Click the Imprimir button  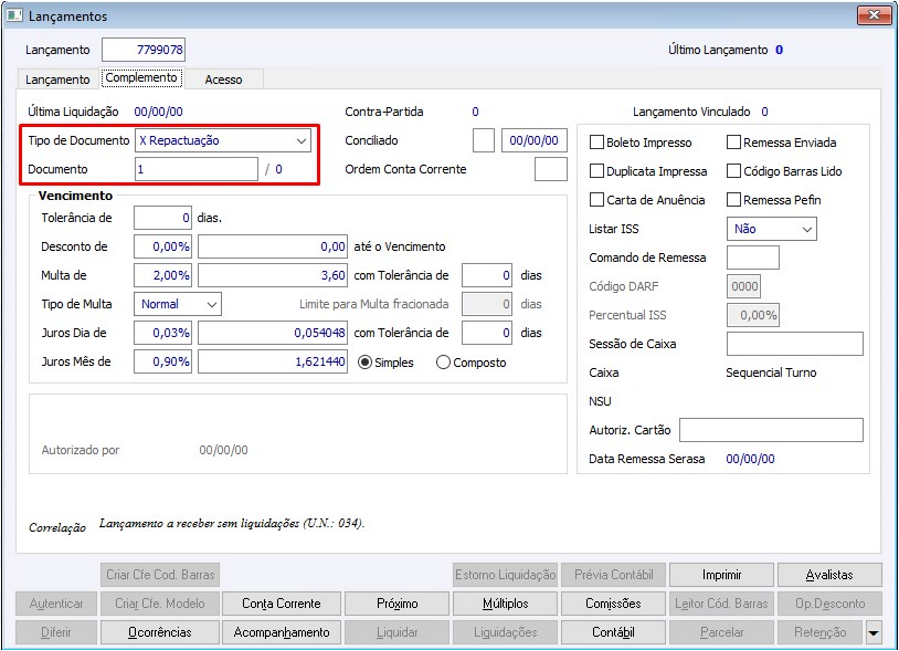721,575
